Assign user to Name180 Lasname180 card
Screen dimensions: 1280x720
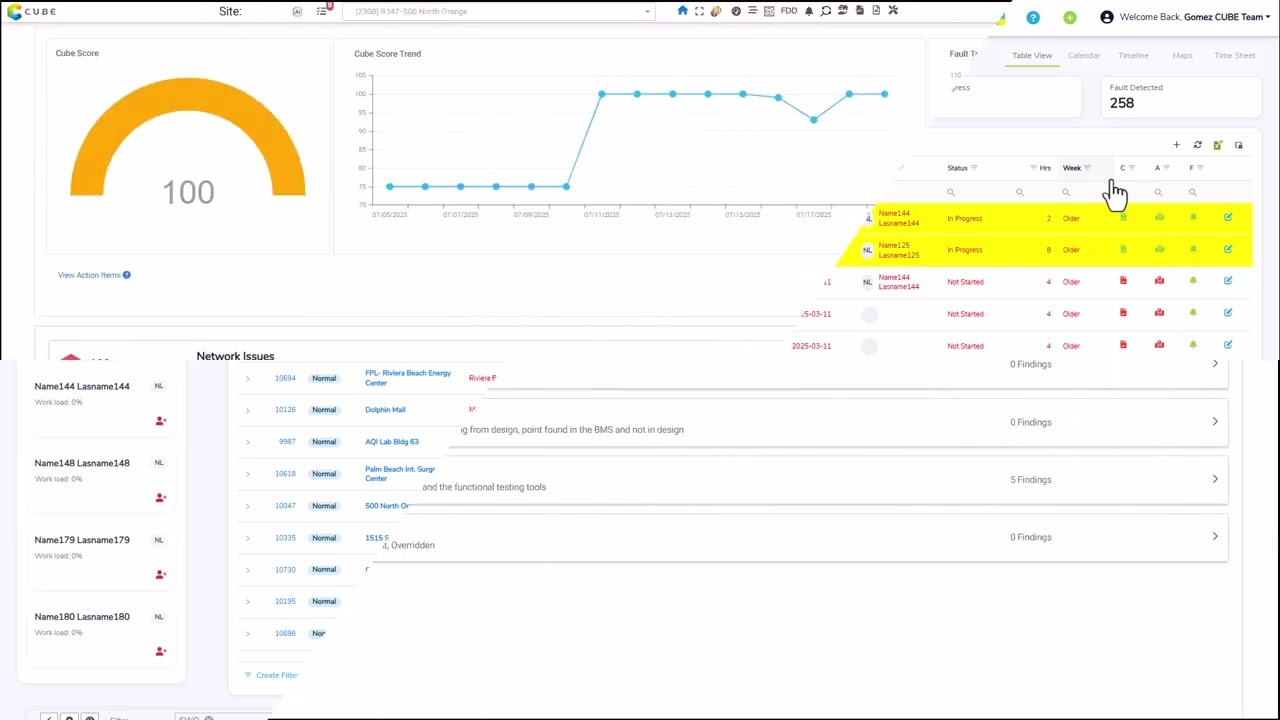[160, 651]
